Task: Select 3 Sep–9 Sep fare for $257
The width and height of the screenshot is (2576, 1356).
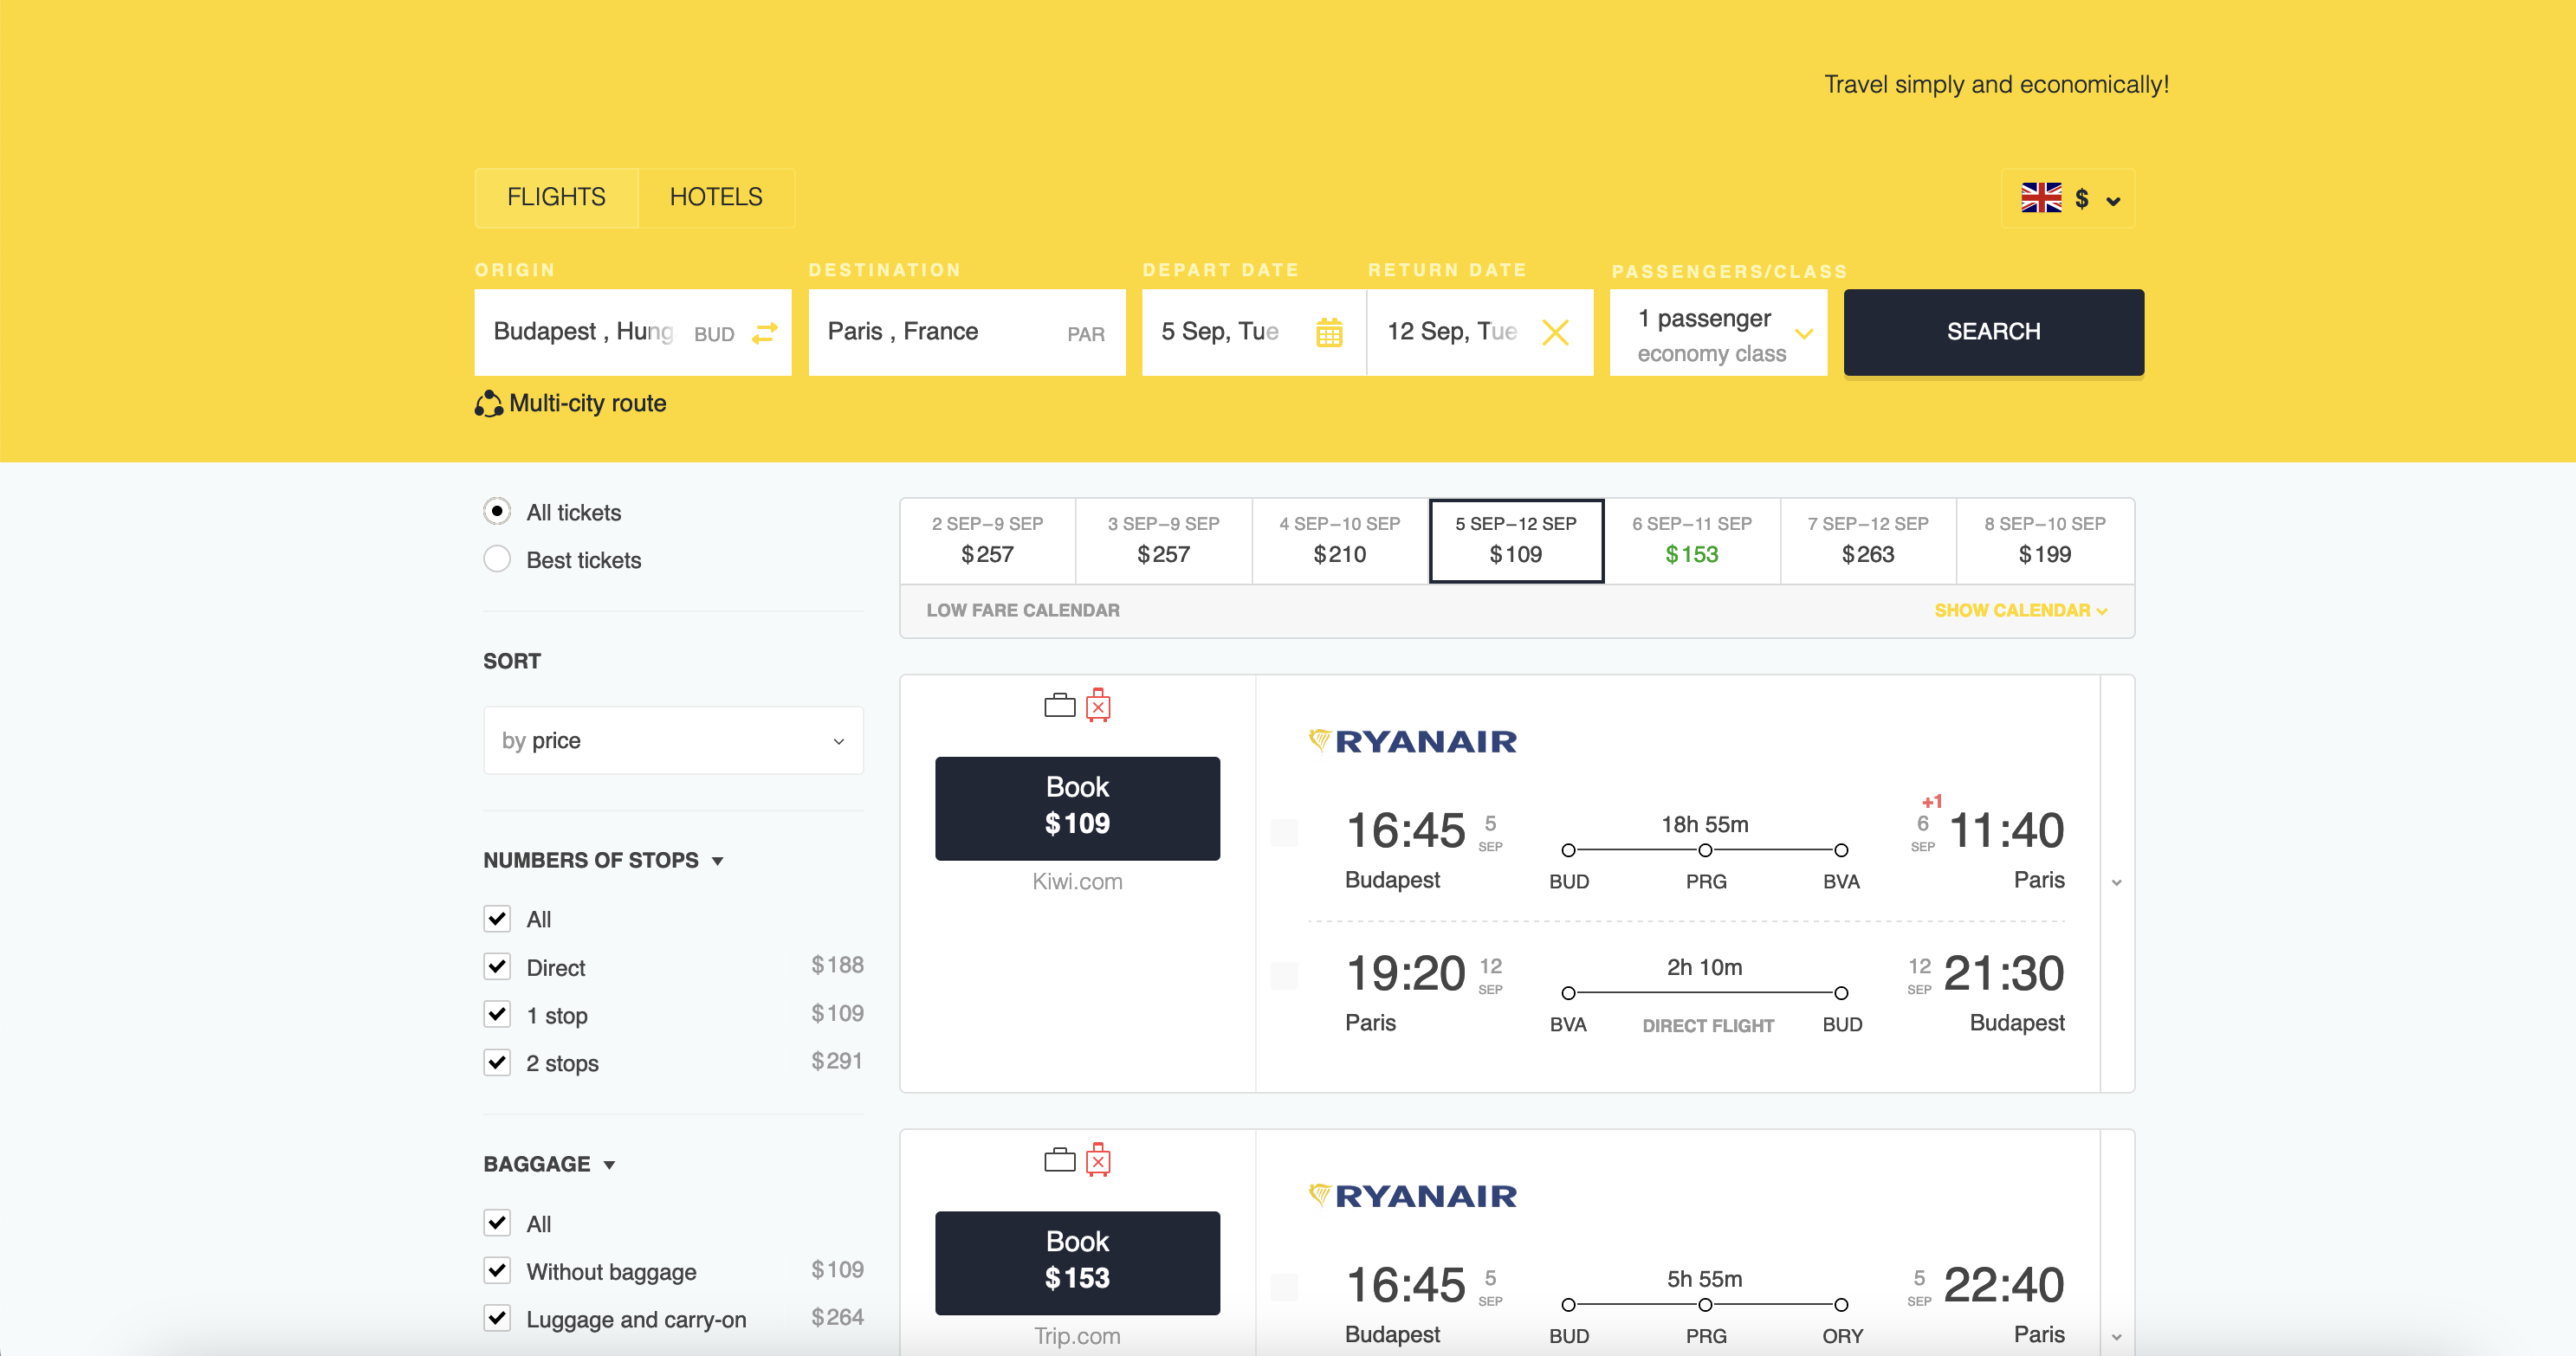Action: click(x=1163, y=540)
